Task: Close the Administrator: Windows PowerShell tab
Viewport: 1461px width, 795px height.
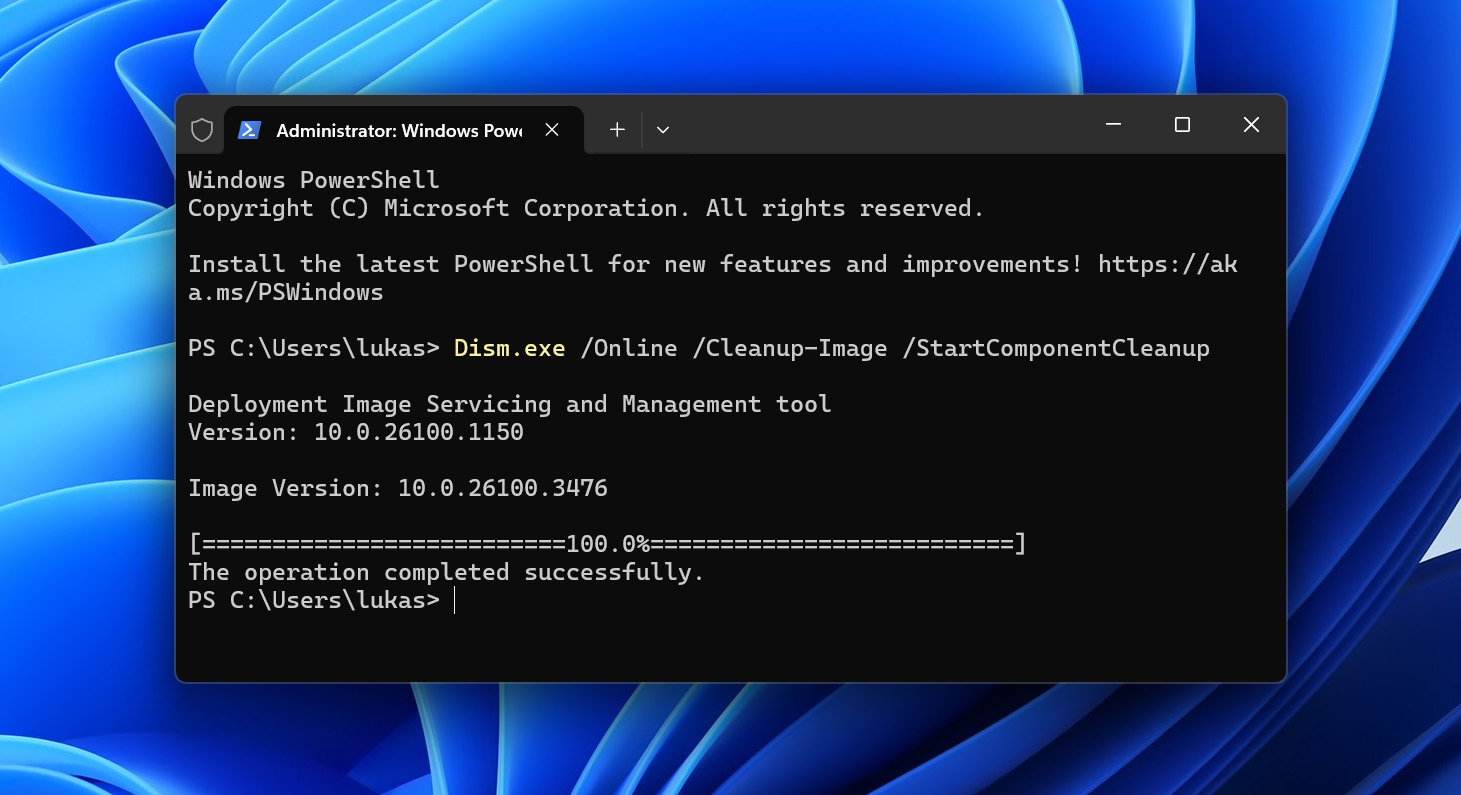Action: point(552,130)
